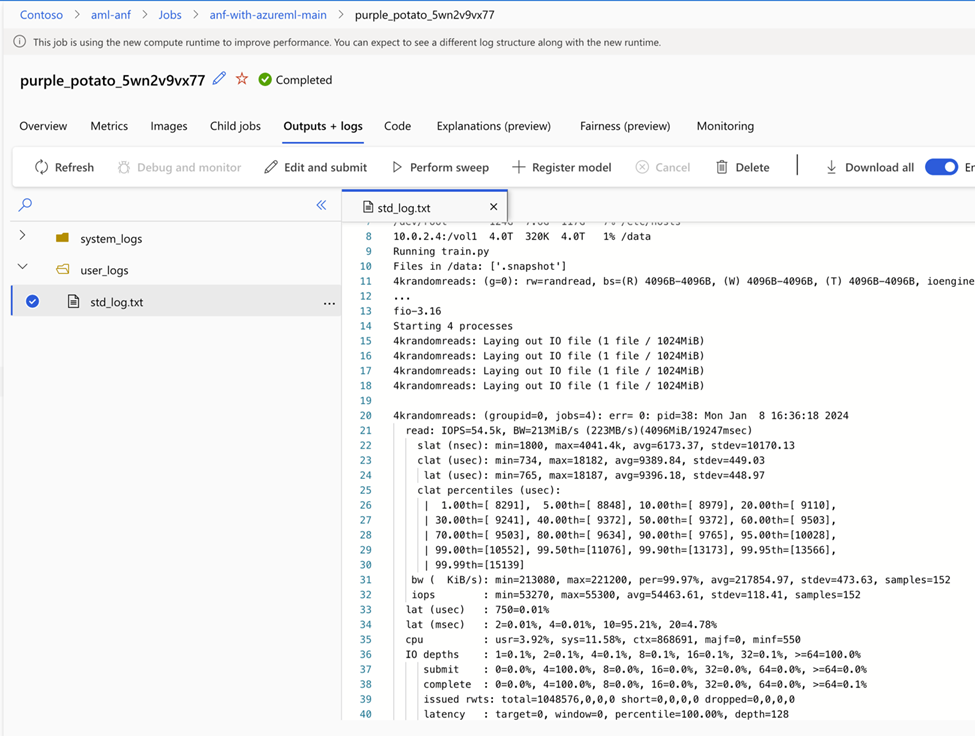Toggle the blue checkmark beside std_log.txt
The width and height of the screenshot is (975, 736).
click(x=32, y=301)
